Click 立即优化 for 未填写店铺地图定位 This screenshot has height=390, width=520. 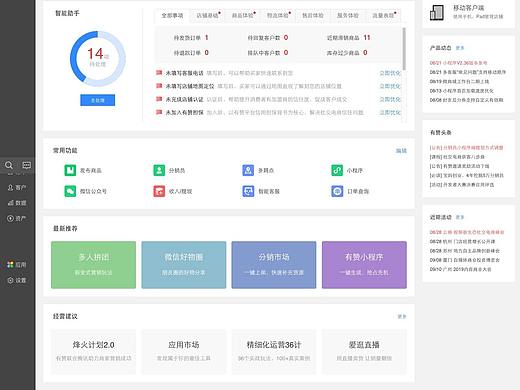click(390, 86)
